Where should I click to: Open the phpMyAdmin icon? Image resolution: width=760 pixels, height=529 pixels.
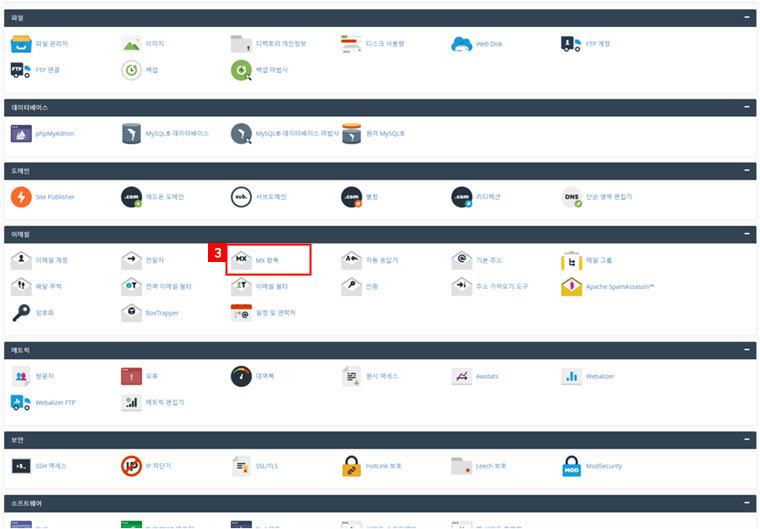coord(22,133)
